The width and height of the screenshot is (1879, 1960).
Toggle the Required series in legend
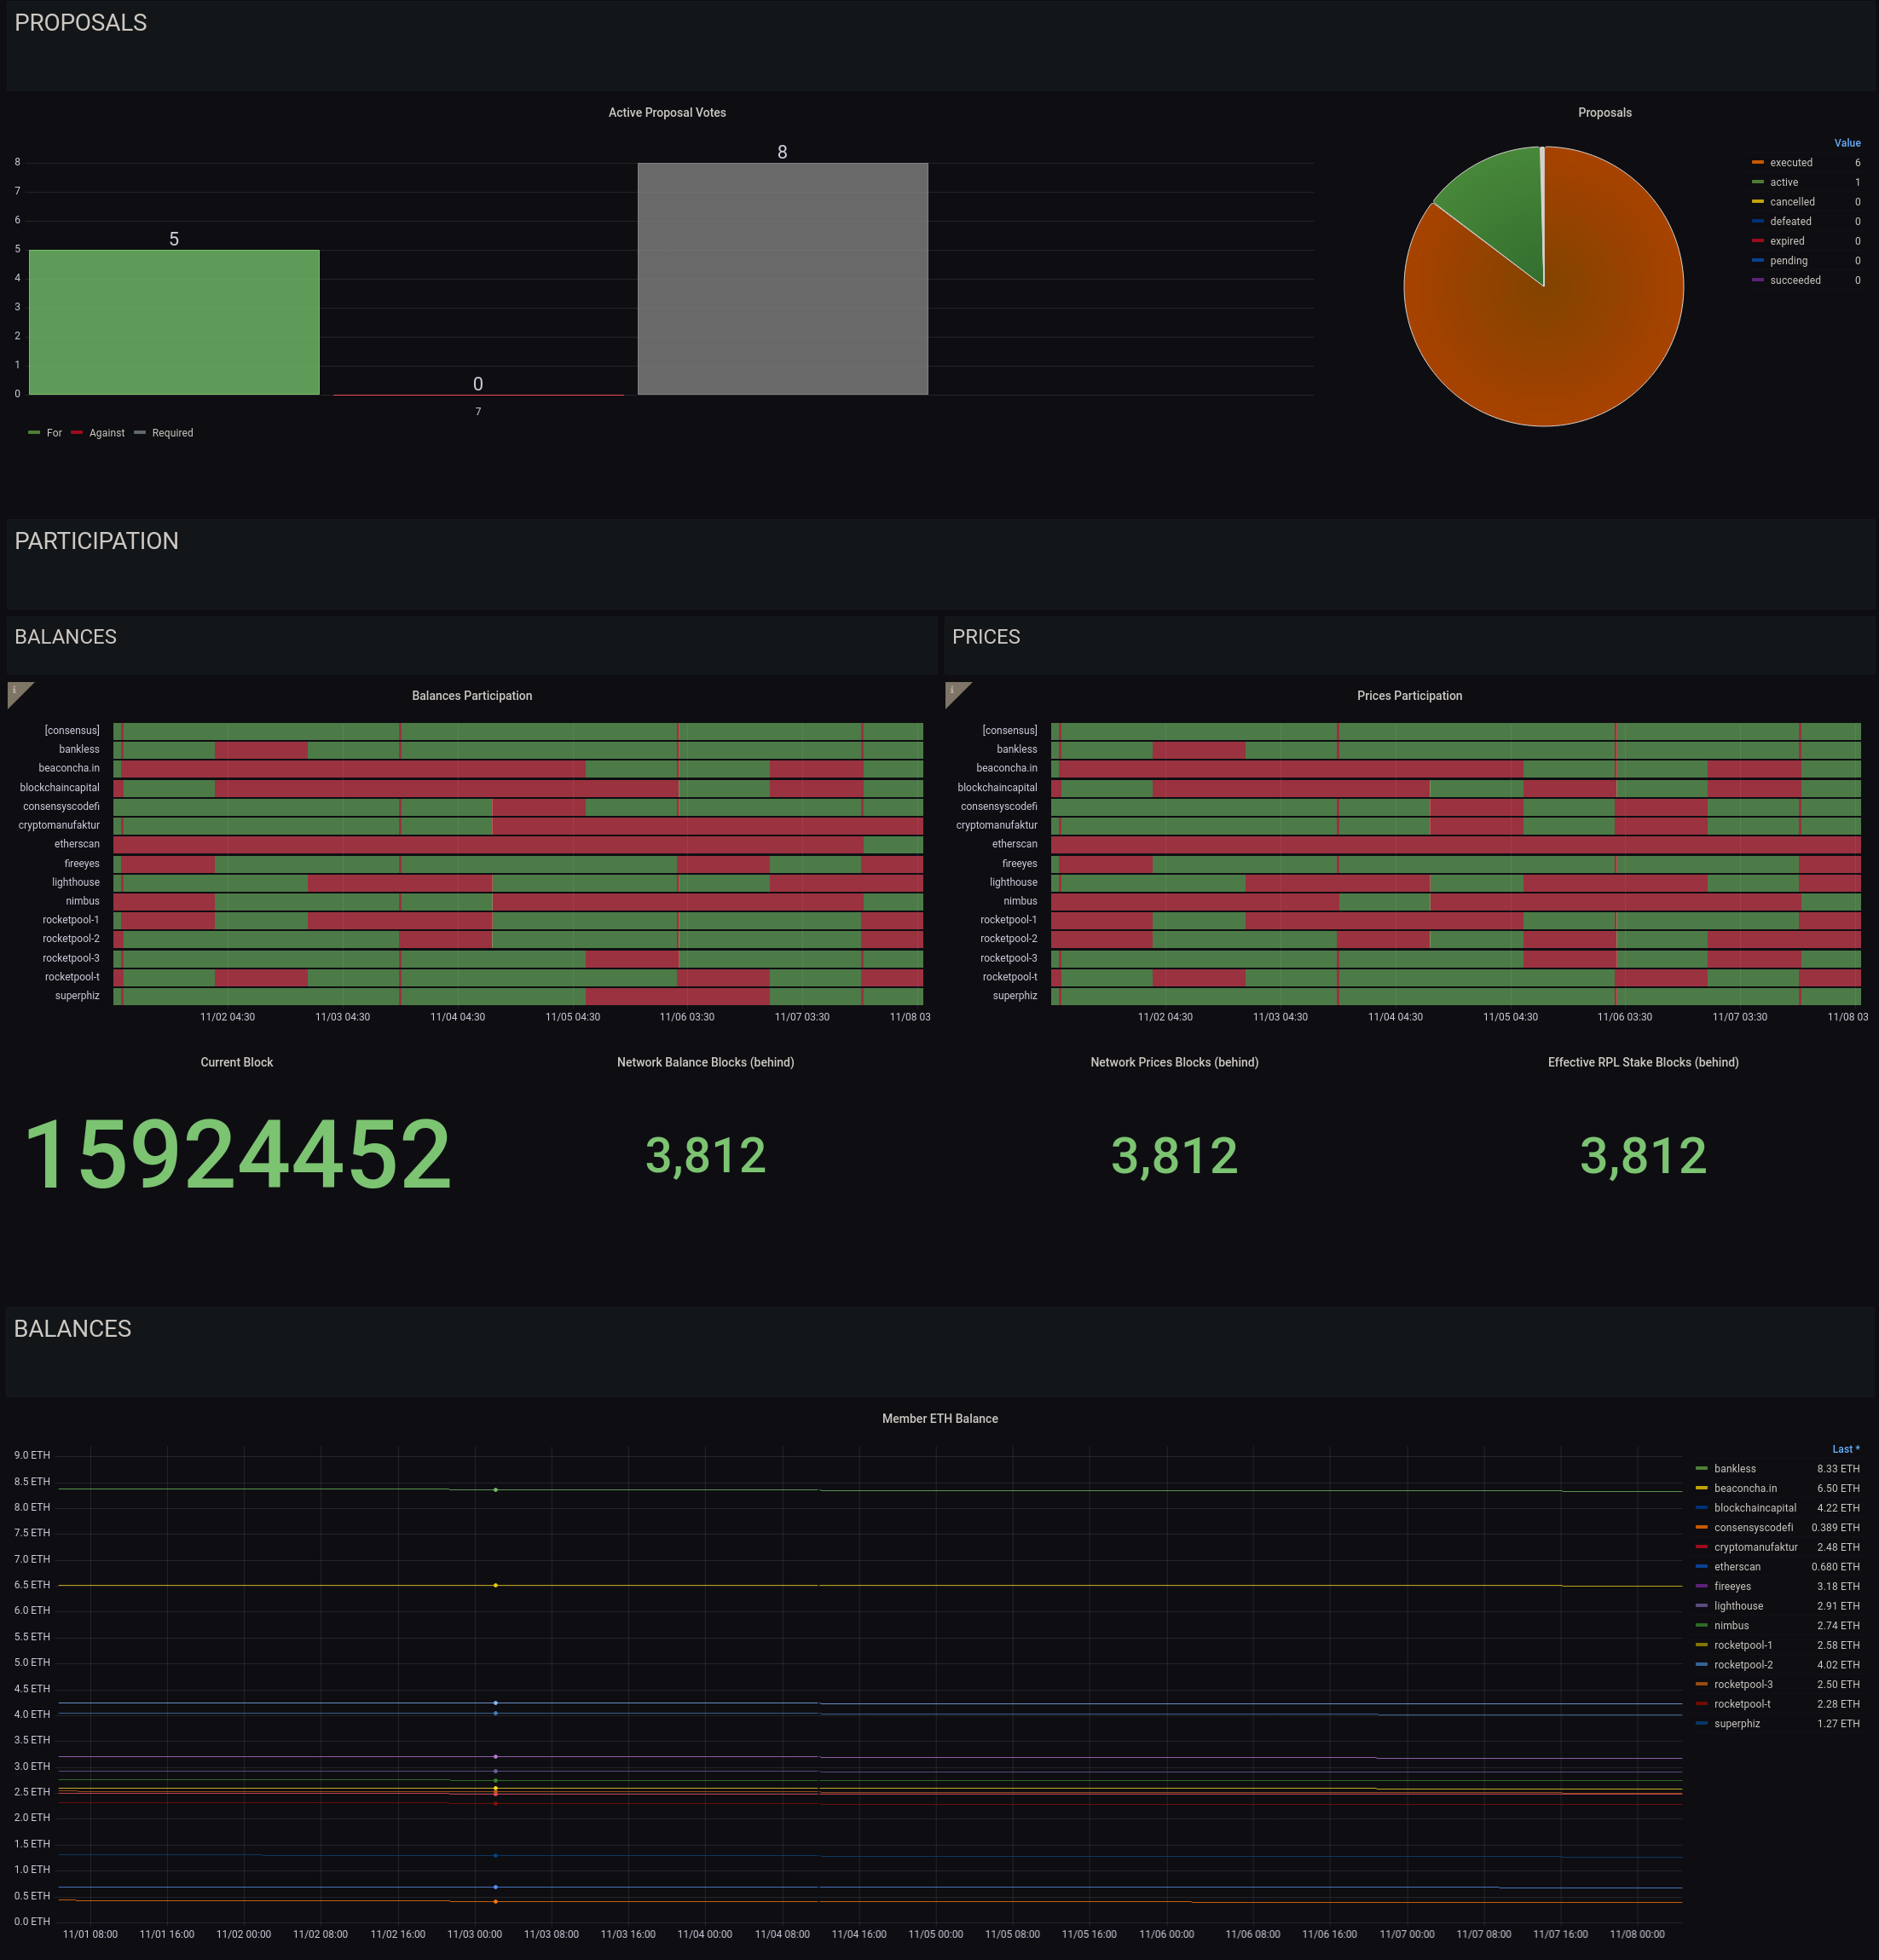point(172,433)
